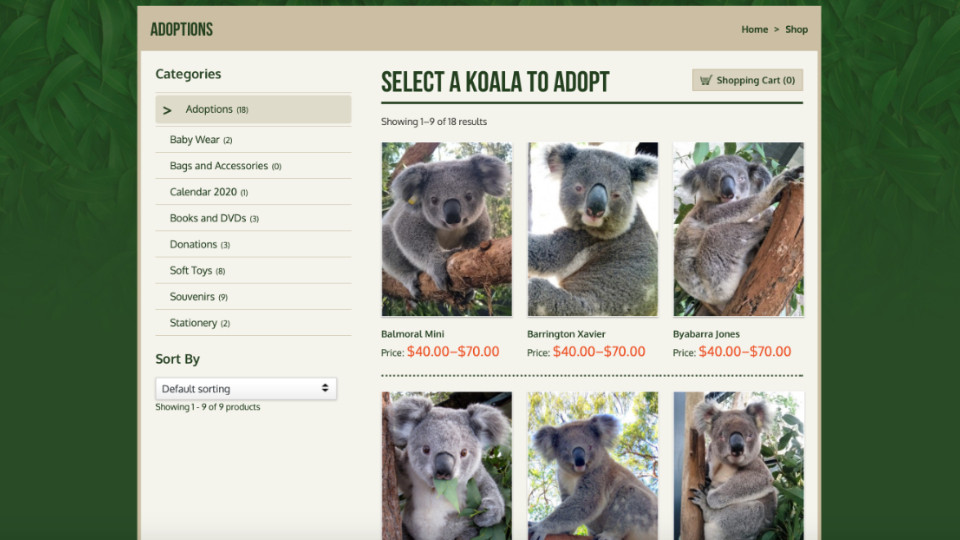Screen dimensions: 960x540
Task: Click the Balmoral Mini name link
Action: 412,334
